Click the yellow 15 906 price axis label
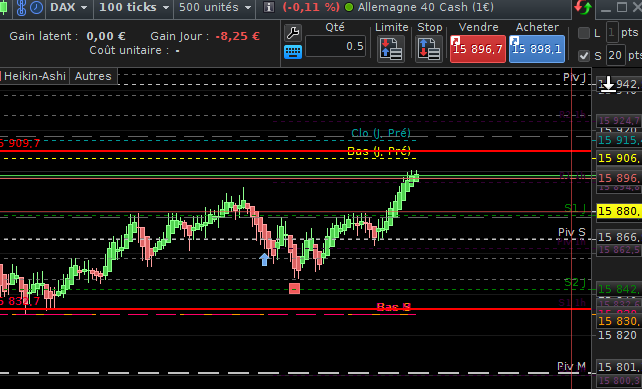 pyautogui.click(x=619, y=158)
